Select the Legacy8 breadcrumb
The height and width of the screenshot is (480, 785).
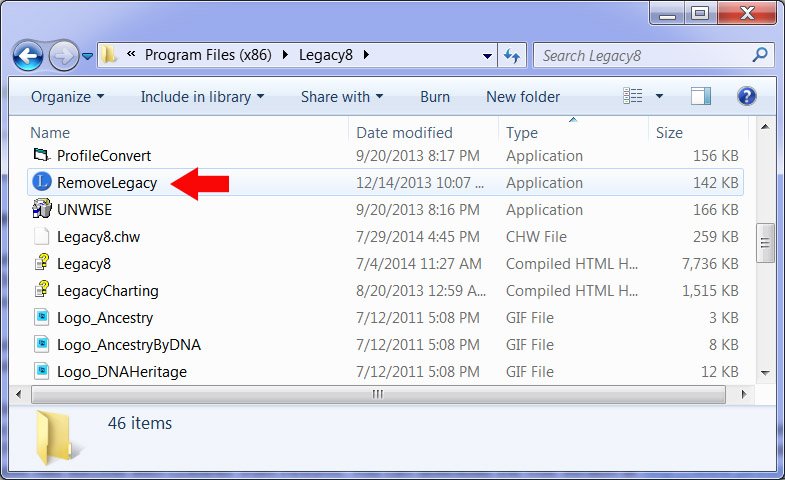click(326, 55)
